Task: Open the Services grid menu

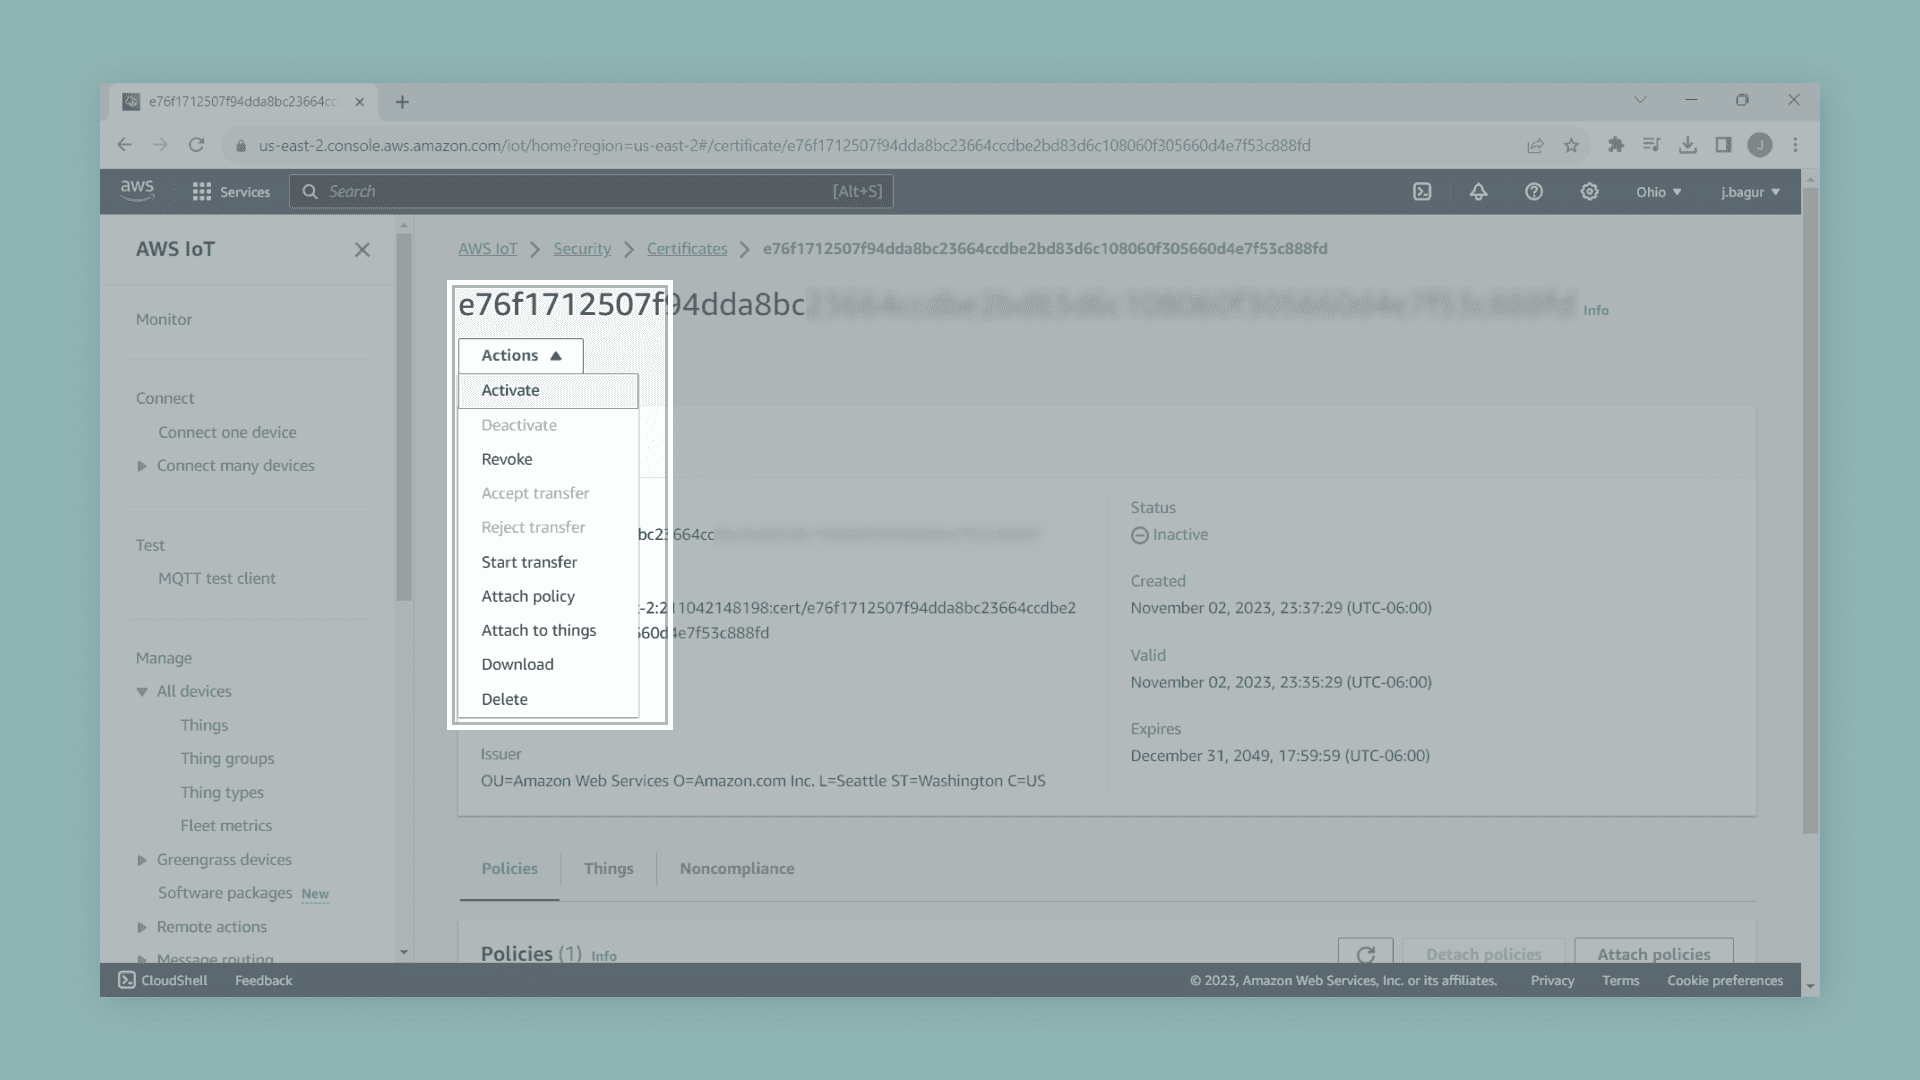Action: tap(231, 192)
